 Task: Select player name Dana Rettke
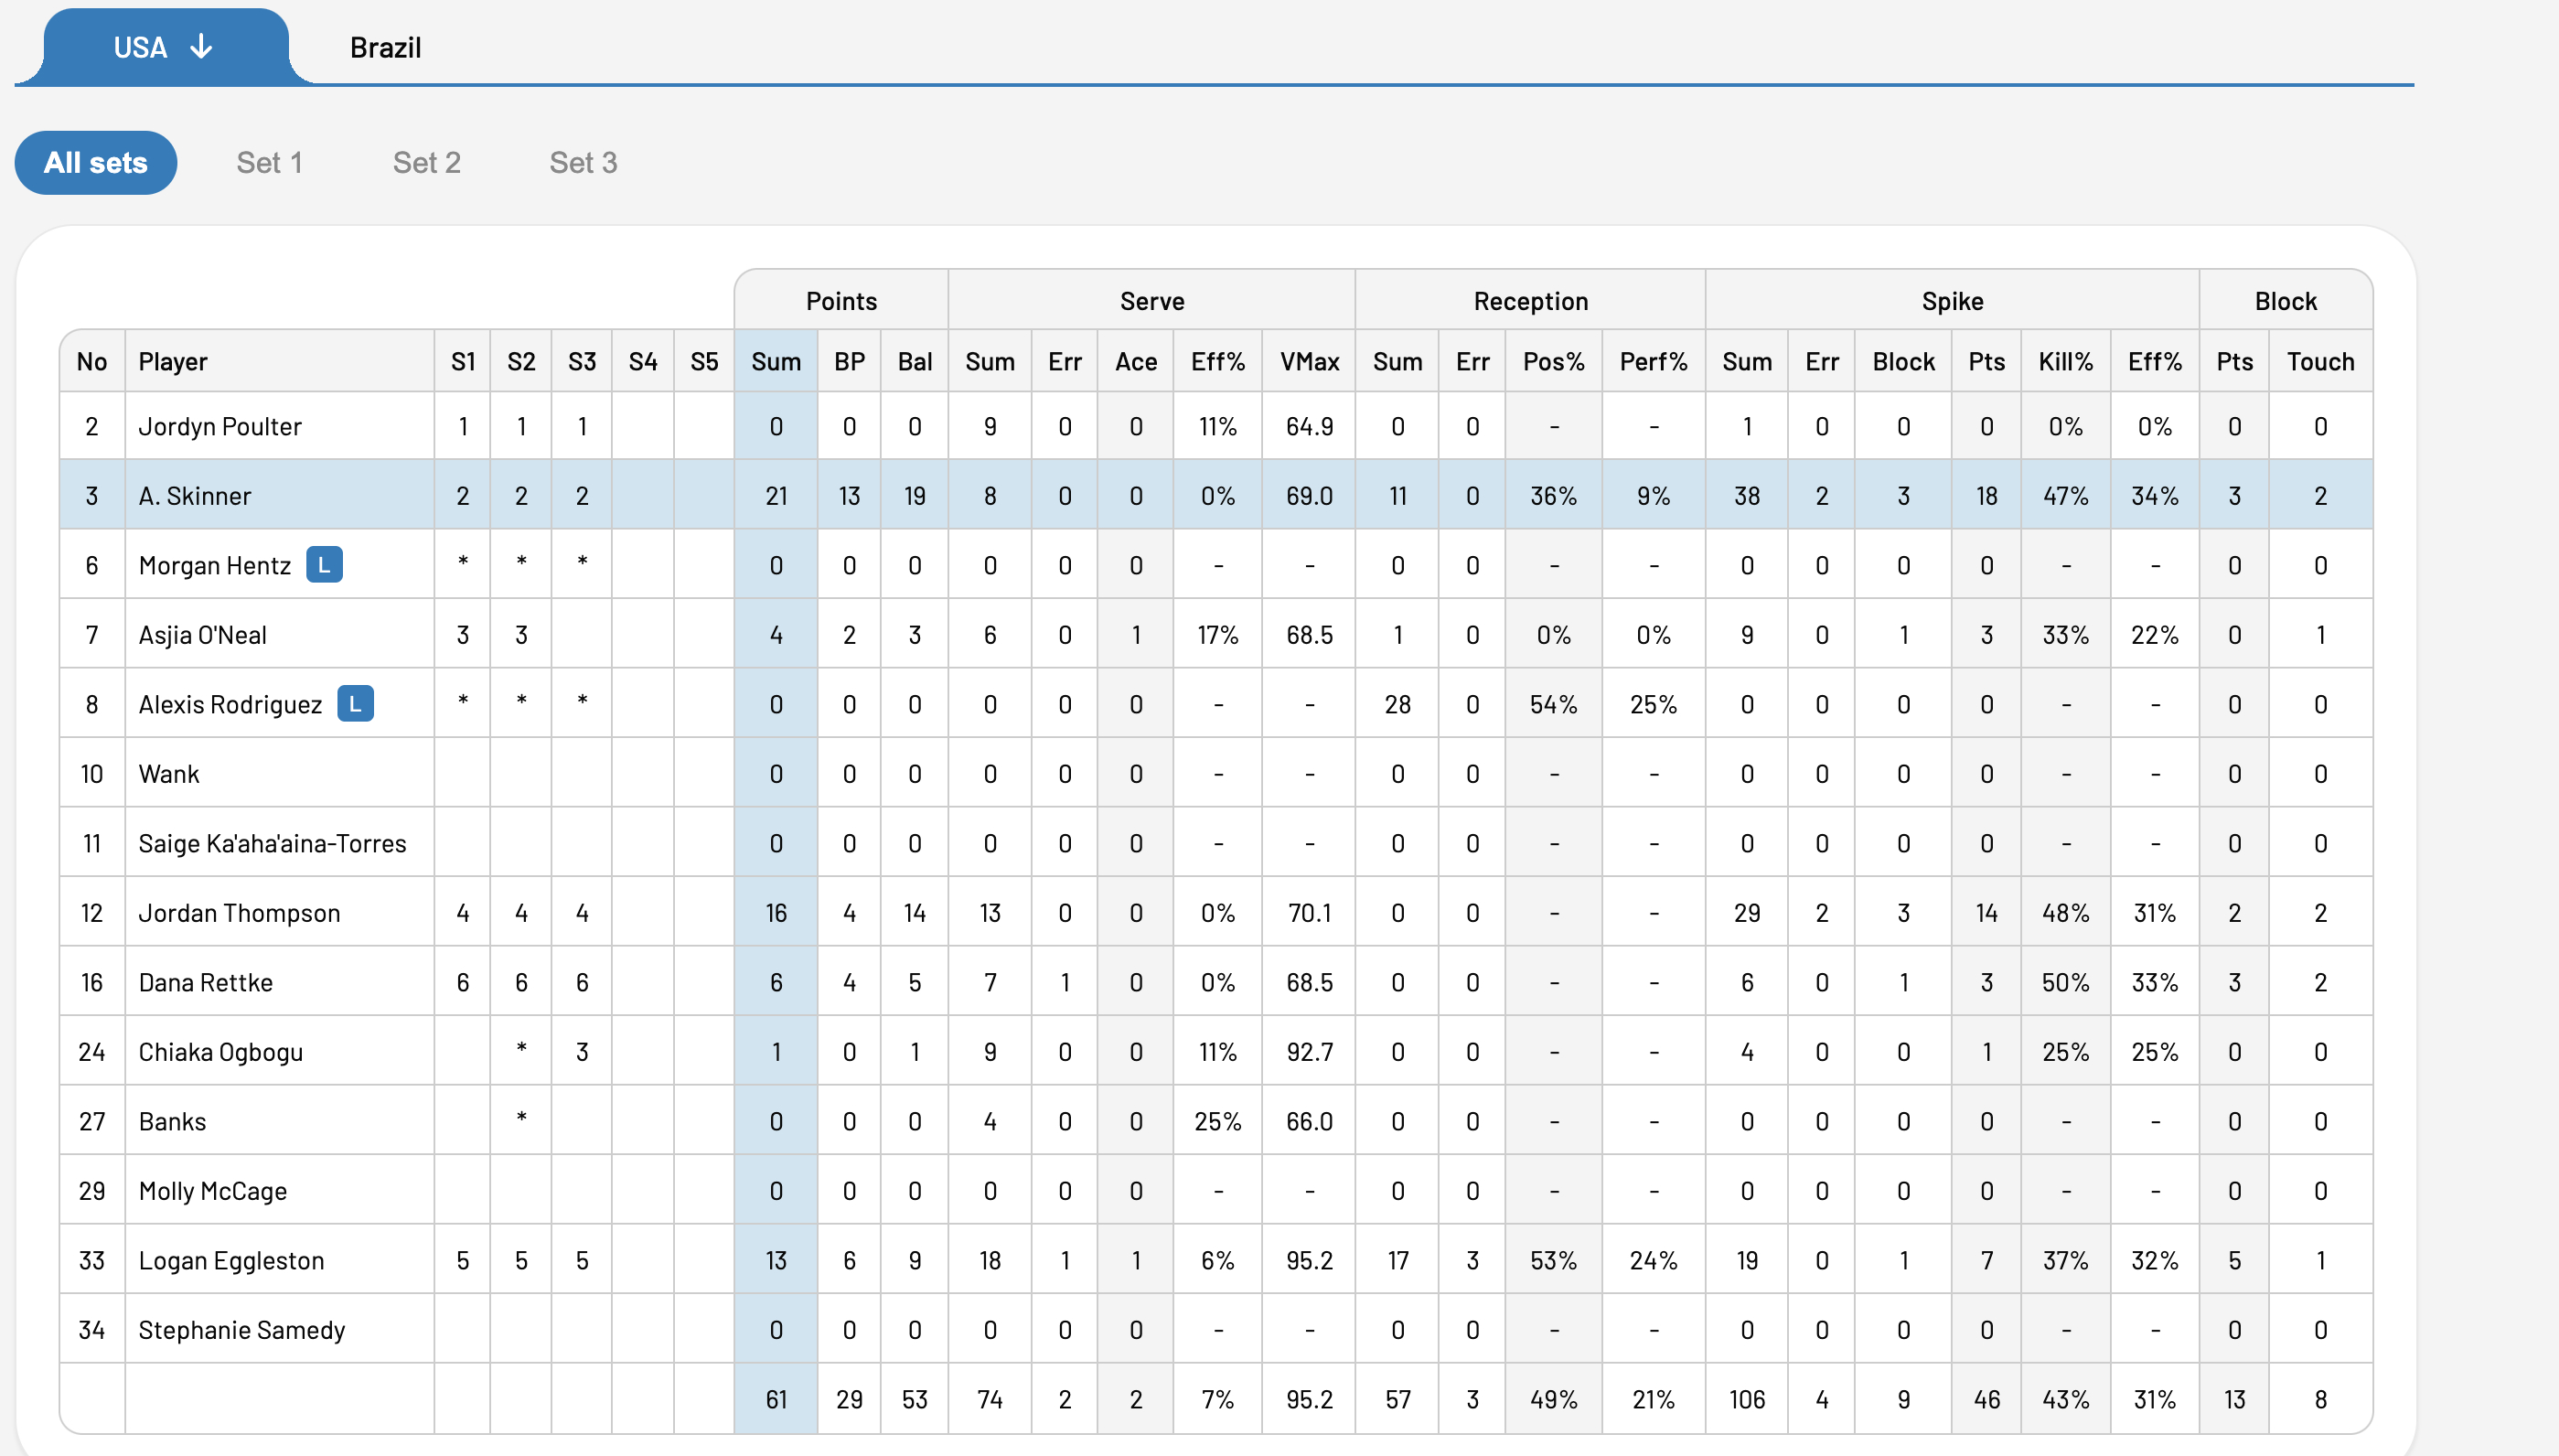[206, 983]
